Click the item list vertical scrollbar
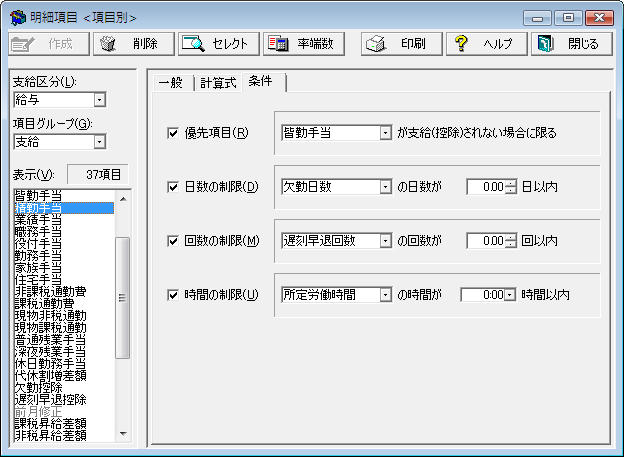Screen dimensions: 624x457 click(x=123, y=297)
